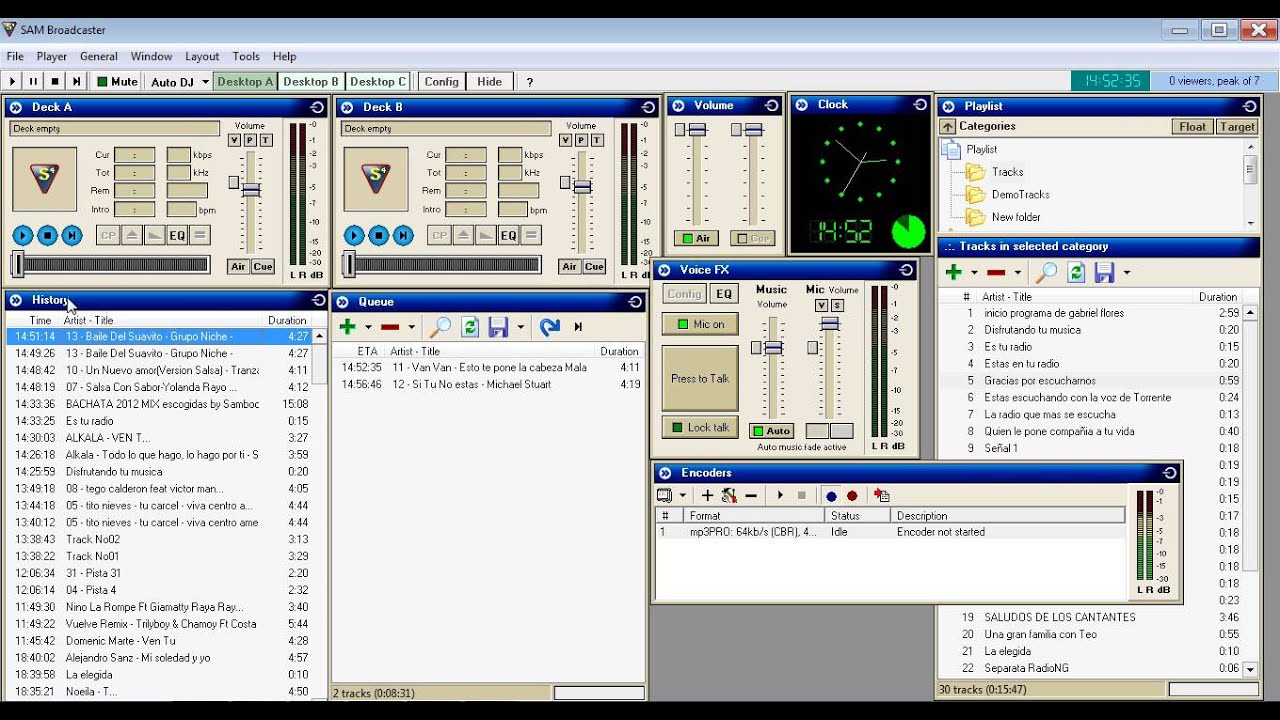Refresh the Queue list
The image size is (1280, 720).
(470, 327)
